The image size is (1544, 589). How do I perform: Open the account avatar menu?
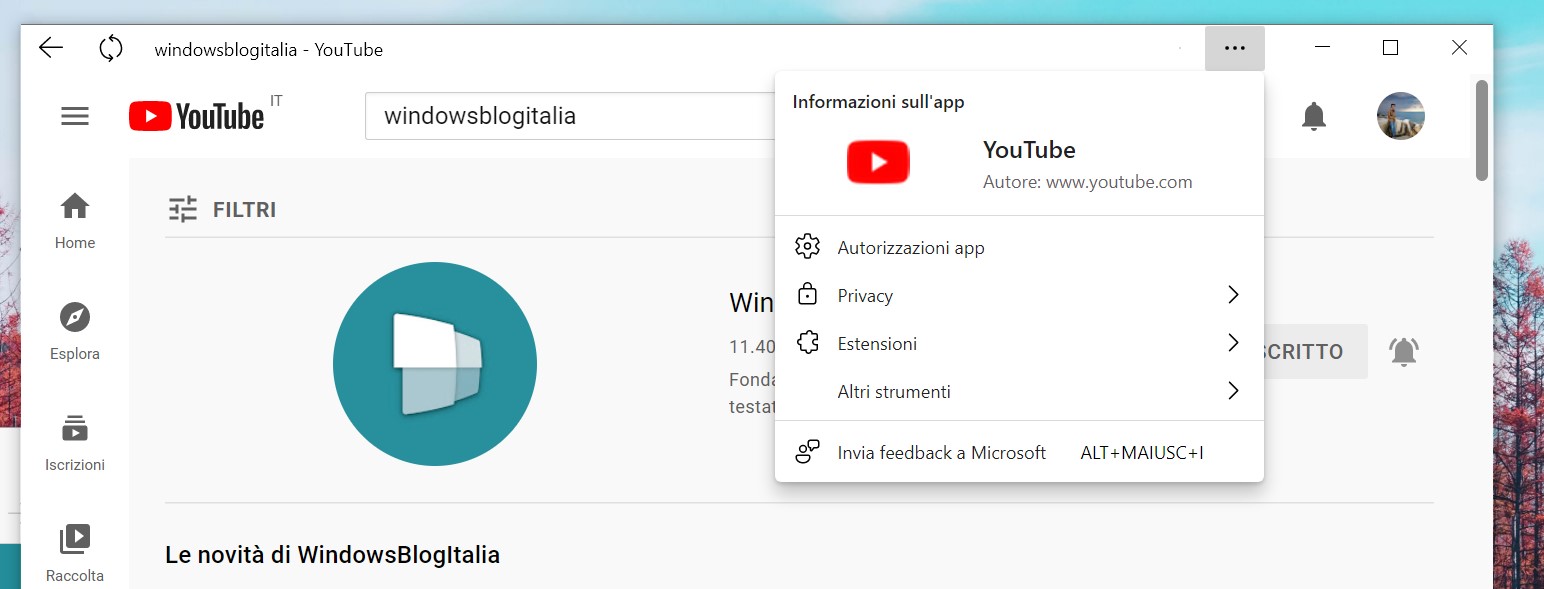point(1401,116)
